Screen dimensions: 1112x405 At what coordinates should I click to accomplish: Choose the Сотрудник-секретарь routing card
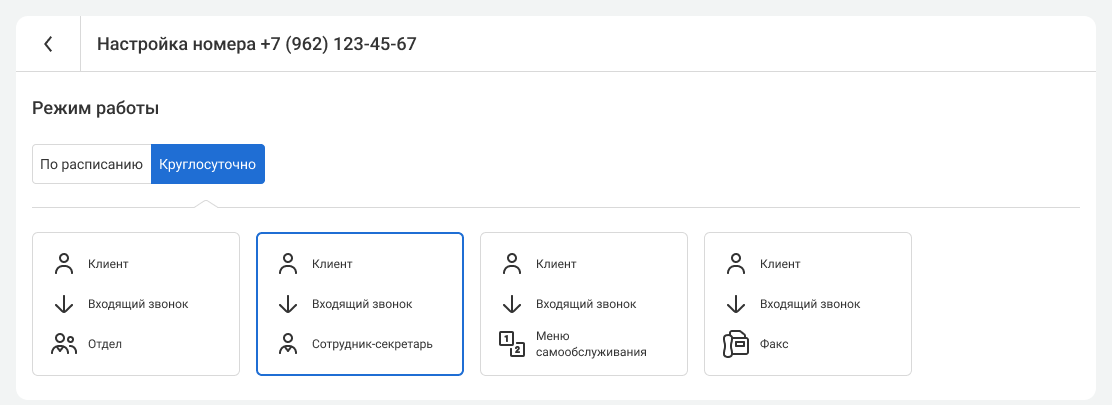[360, 304]
